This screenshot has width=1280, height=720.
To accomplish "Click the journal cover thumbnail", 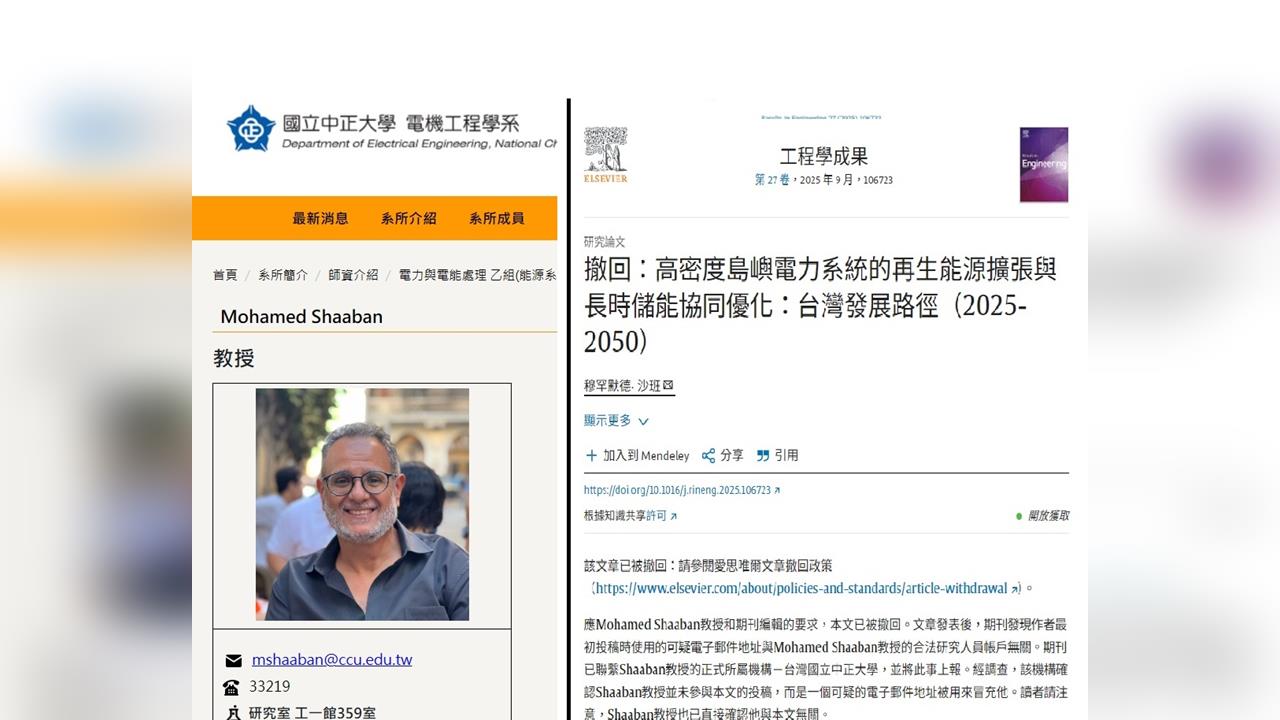I will point(1043,164).
